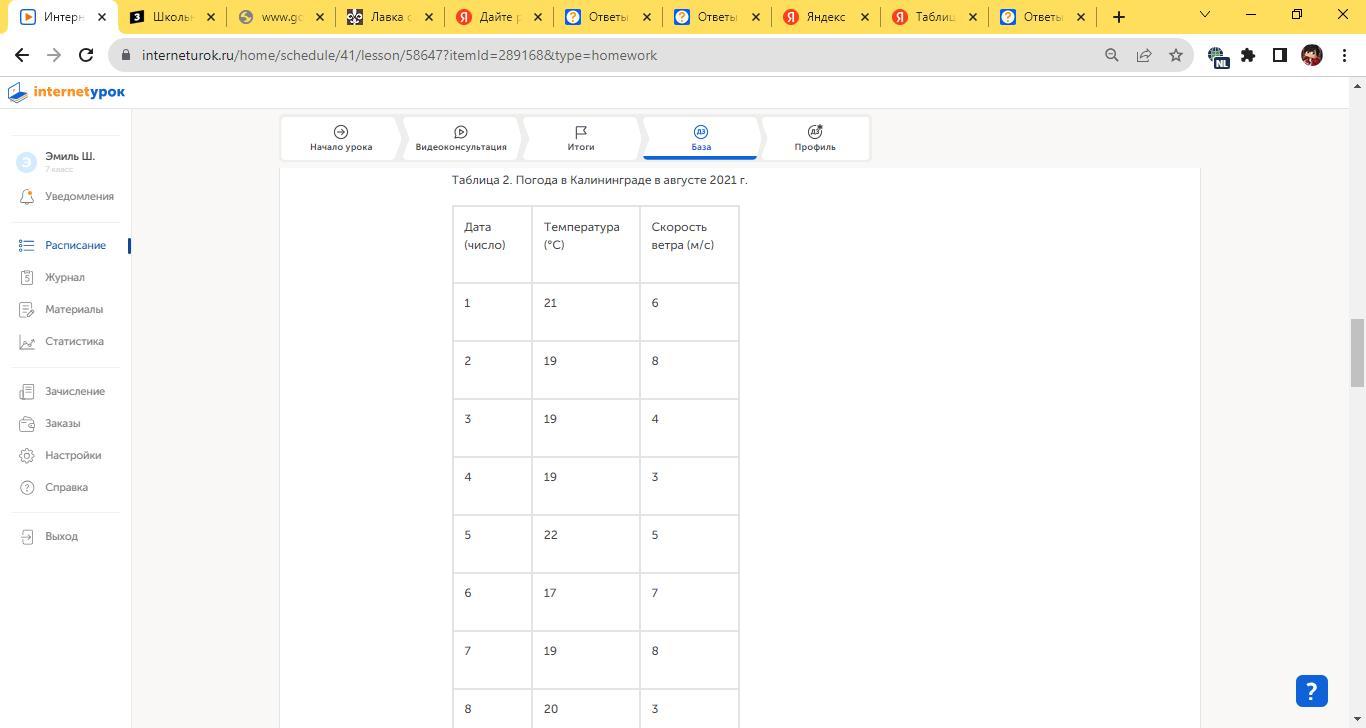The height and width of the screenshot is (728, 1366).
Task: Open Статистика chart icon
Action: [27, 342]
